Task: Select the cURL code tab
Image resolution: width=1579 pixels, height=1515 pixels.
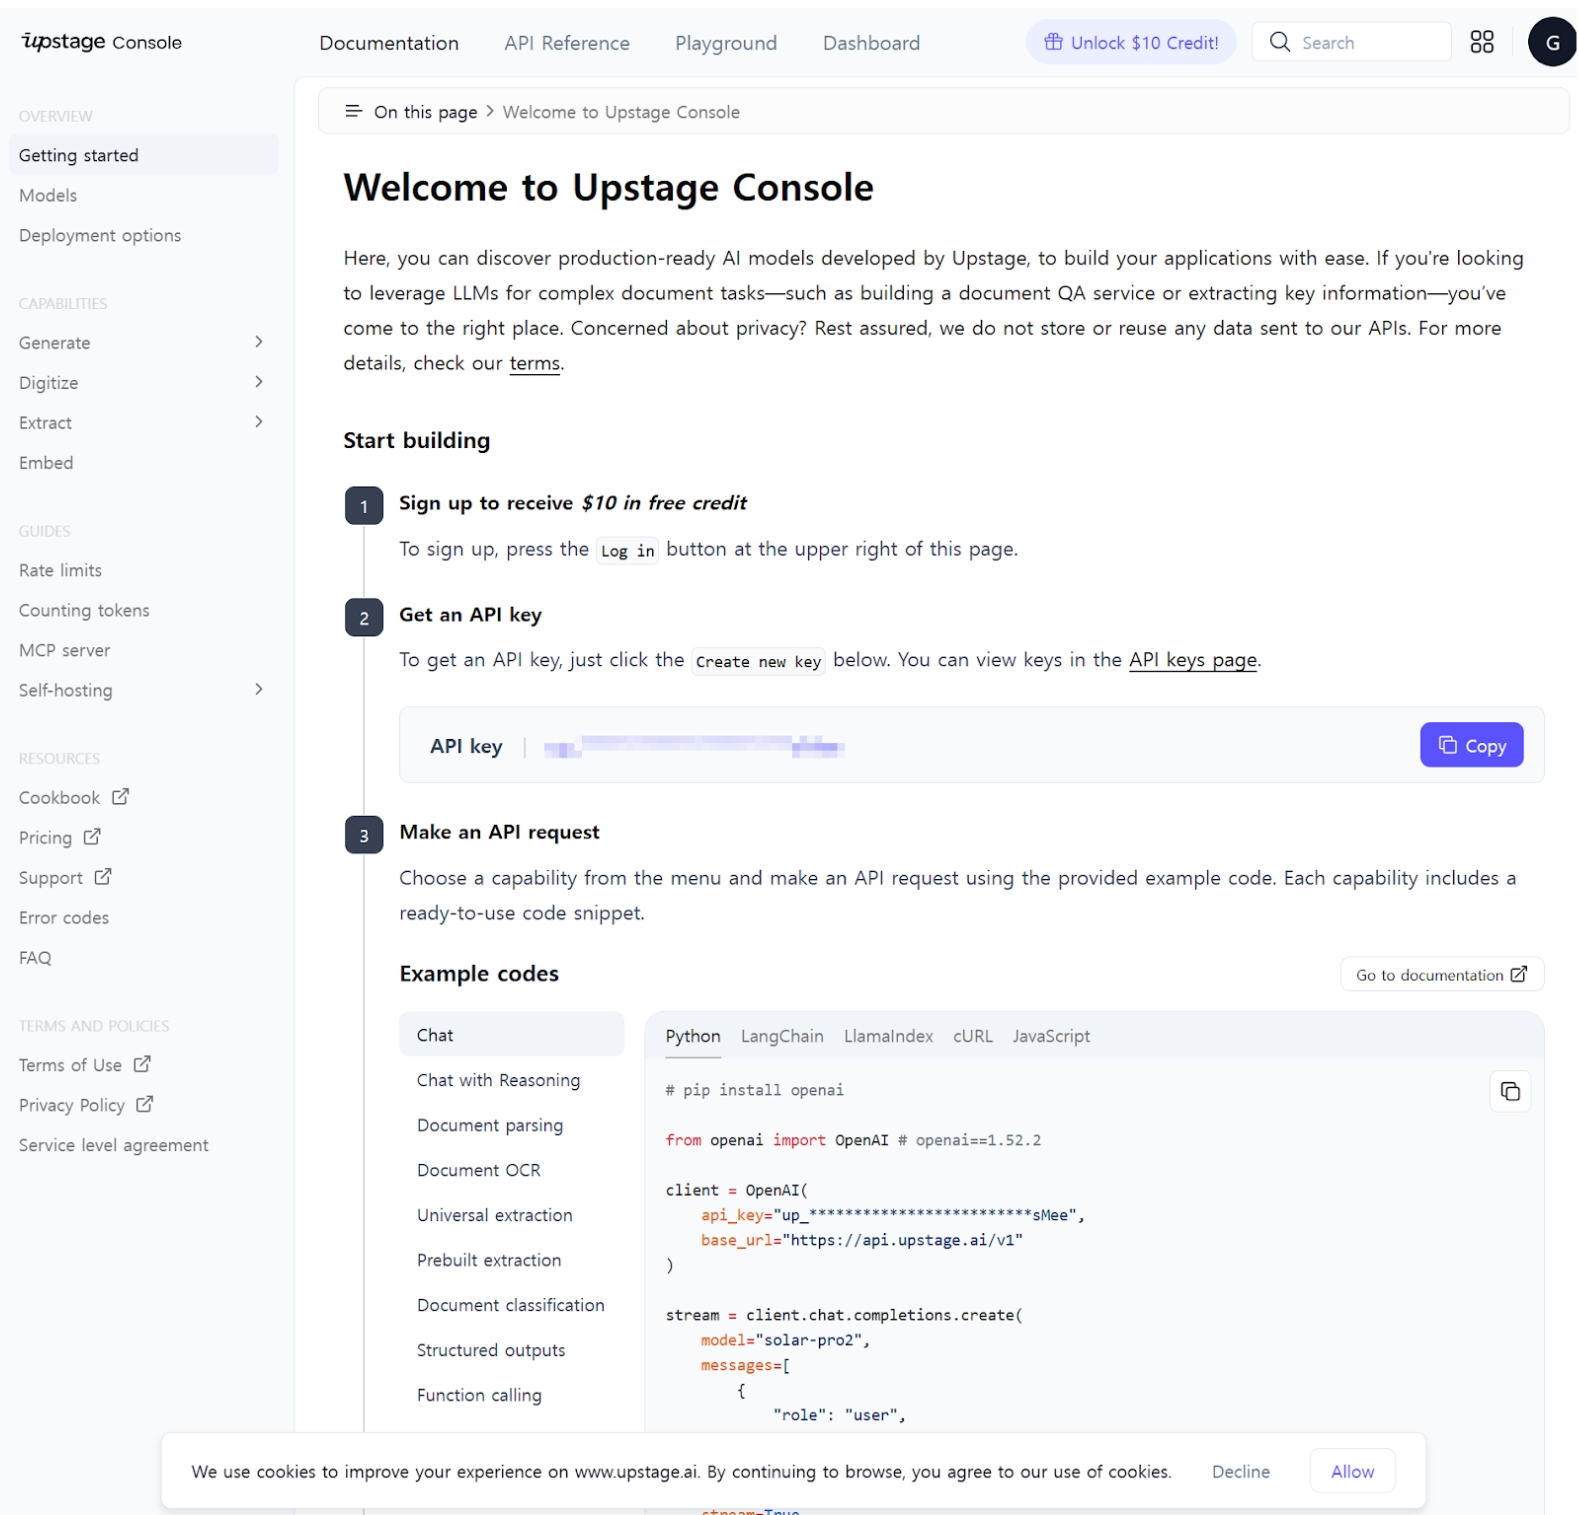Action: pos(971,1036)
